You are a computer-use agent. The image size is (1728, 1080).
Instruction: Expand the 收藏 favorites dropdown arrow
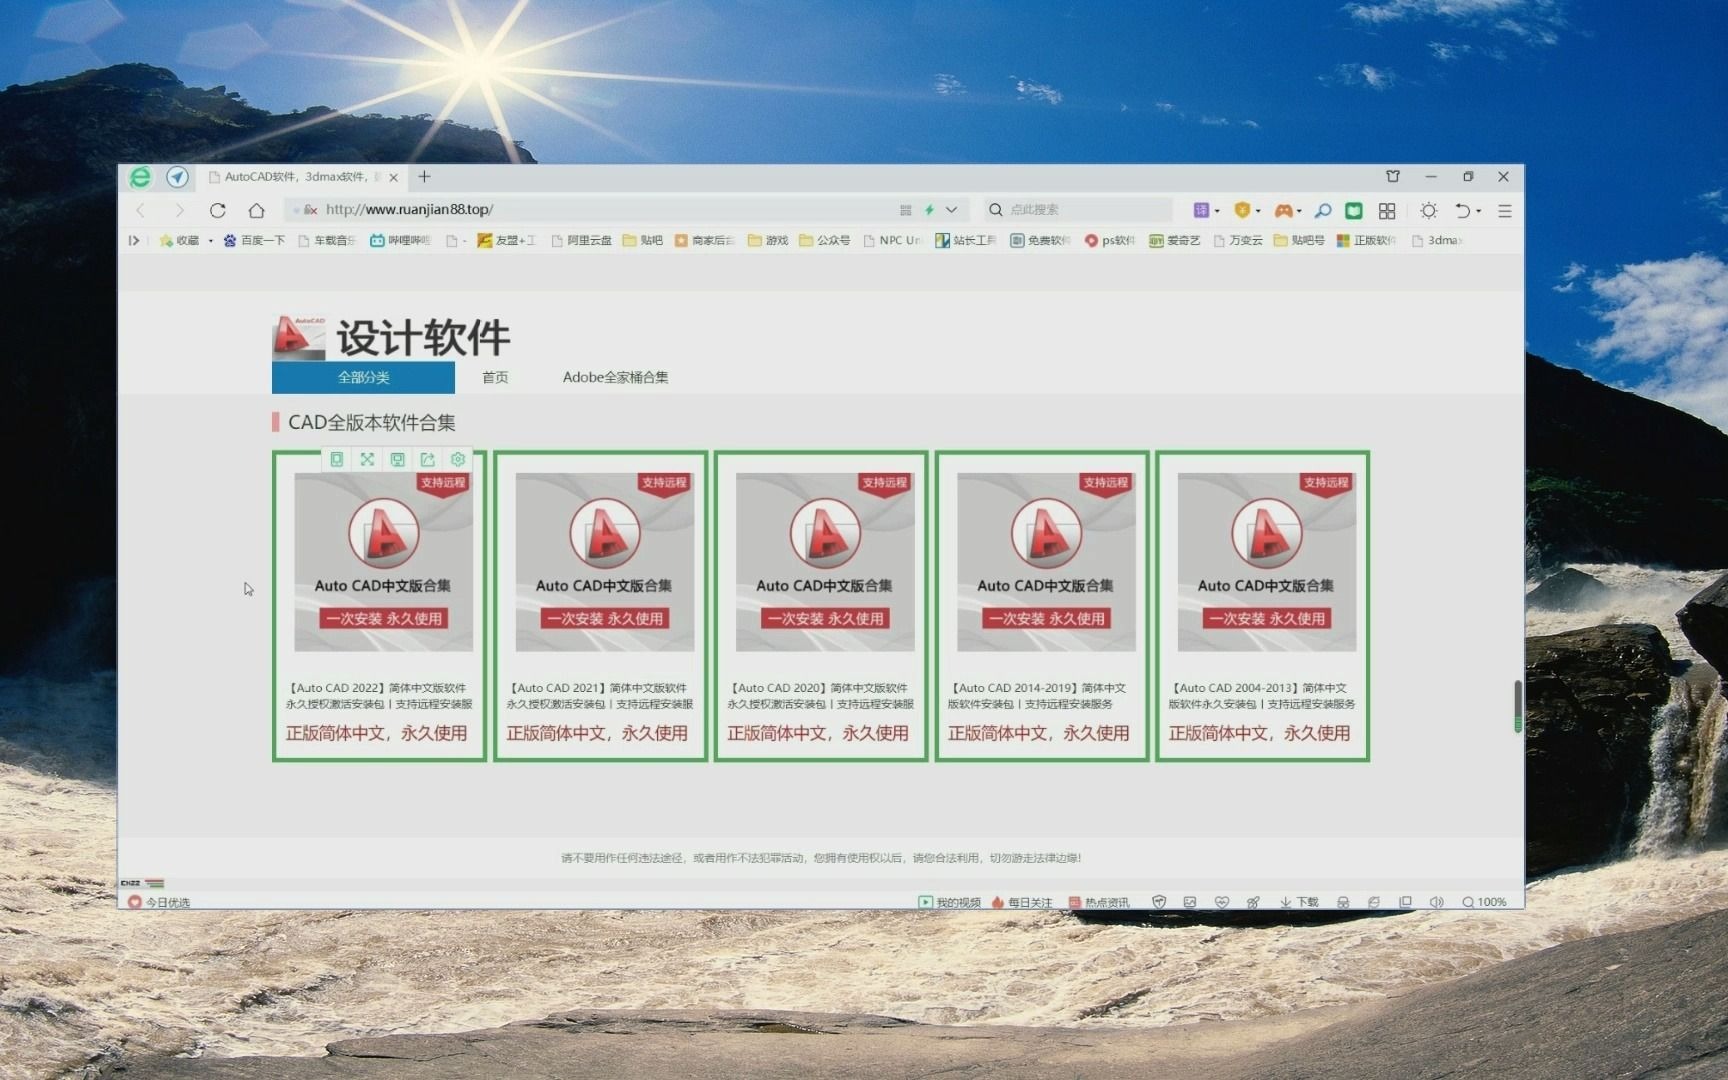pos(211,241)
